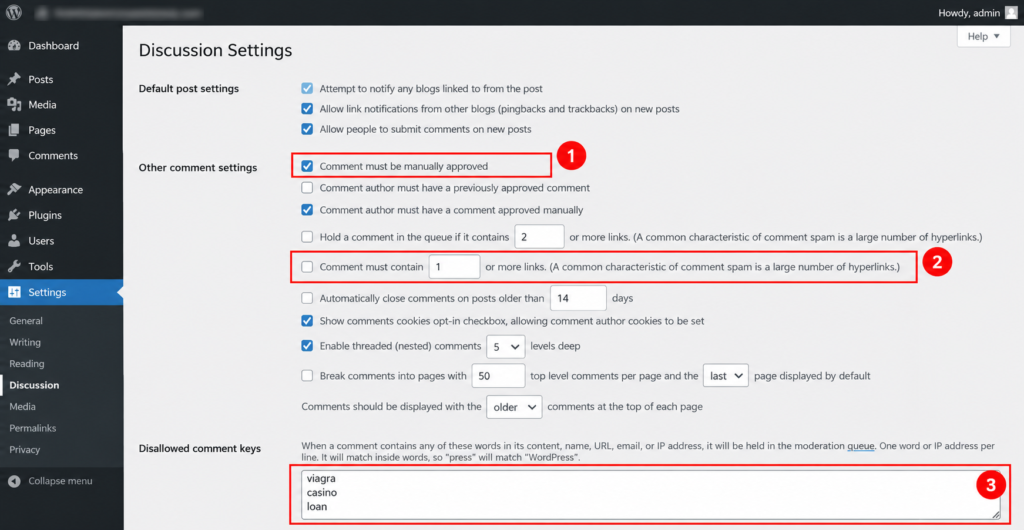The width and height of the screenshot is (1024, 530).
Task: Toggle 'Attempt to notify any blogs' checkbox
Action: click(x=307, y=89)
